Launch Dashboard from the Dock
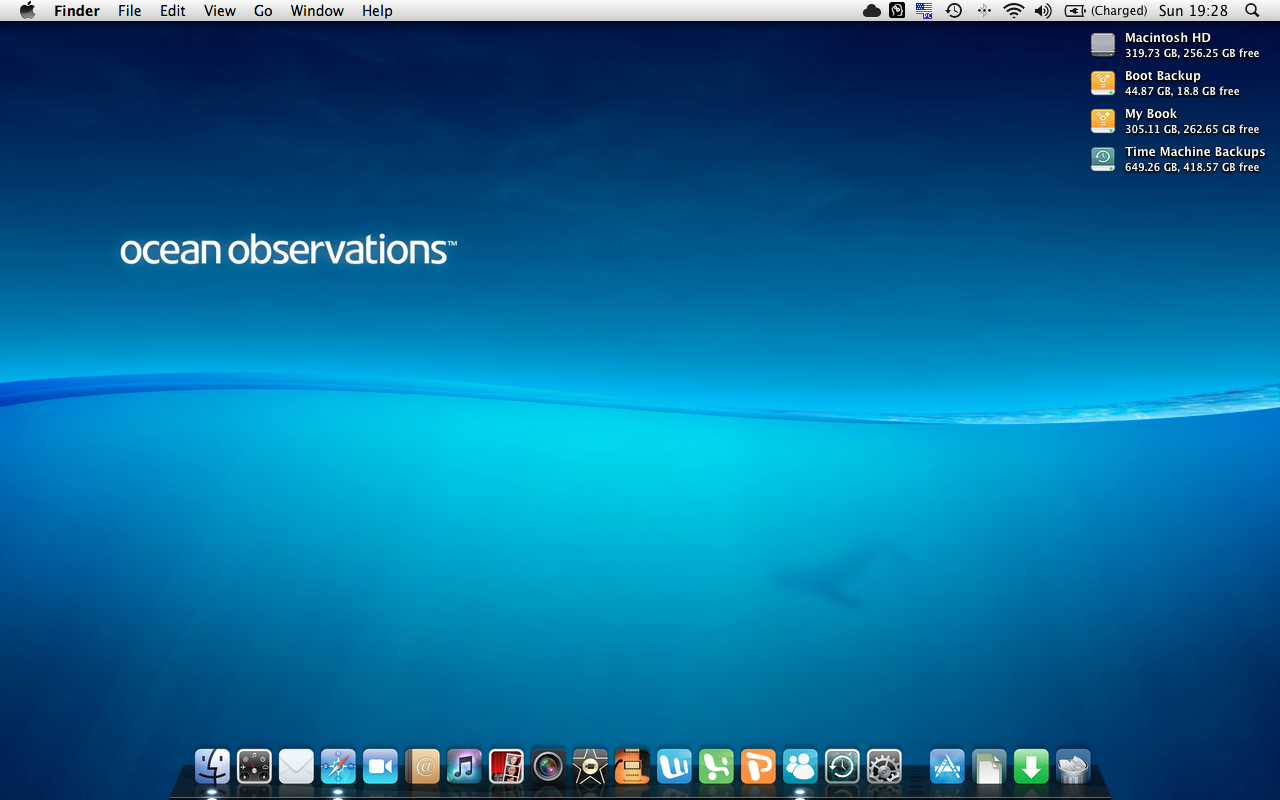1280x800 pixels. 254,767
